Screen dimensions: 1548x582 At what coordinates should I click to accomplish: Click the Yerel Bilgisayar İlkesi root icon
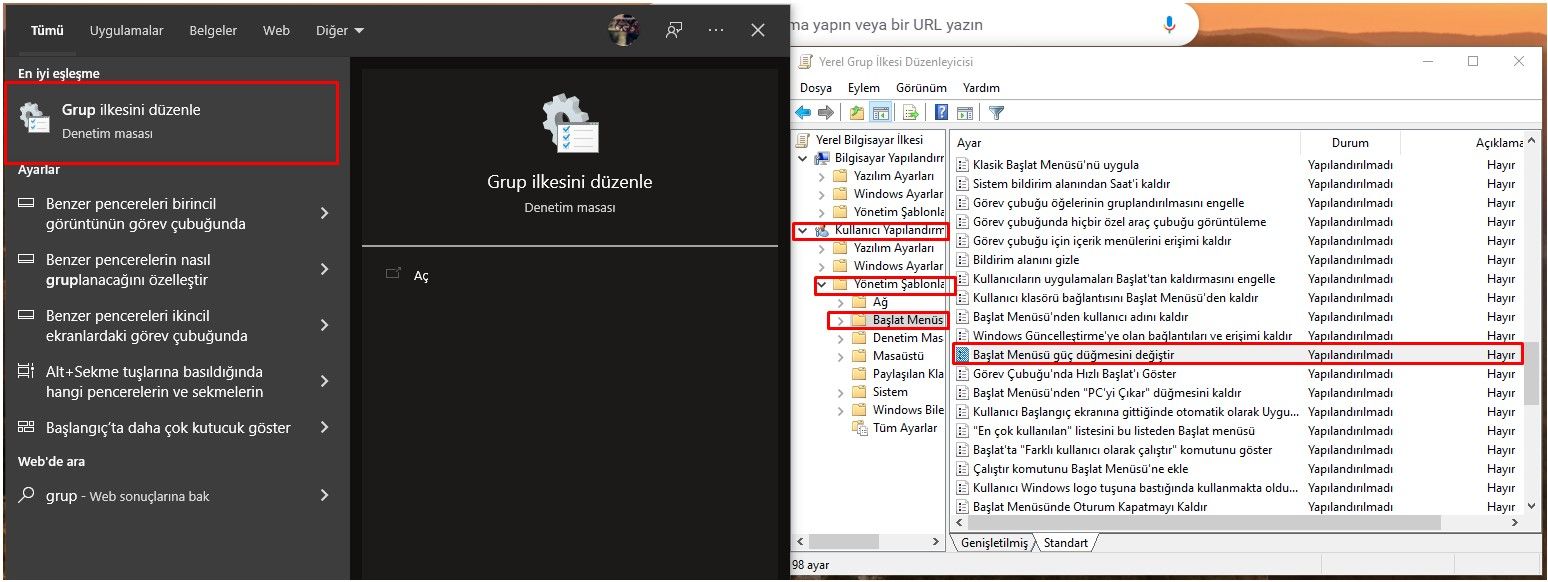805,140
